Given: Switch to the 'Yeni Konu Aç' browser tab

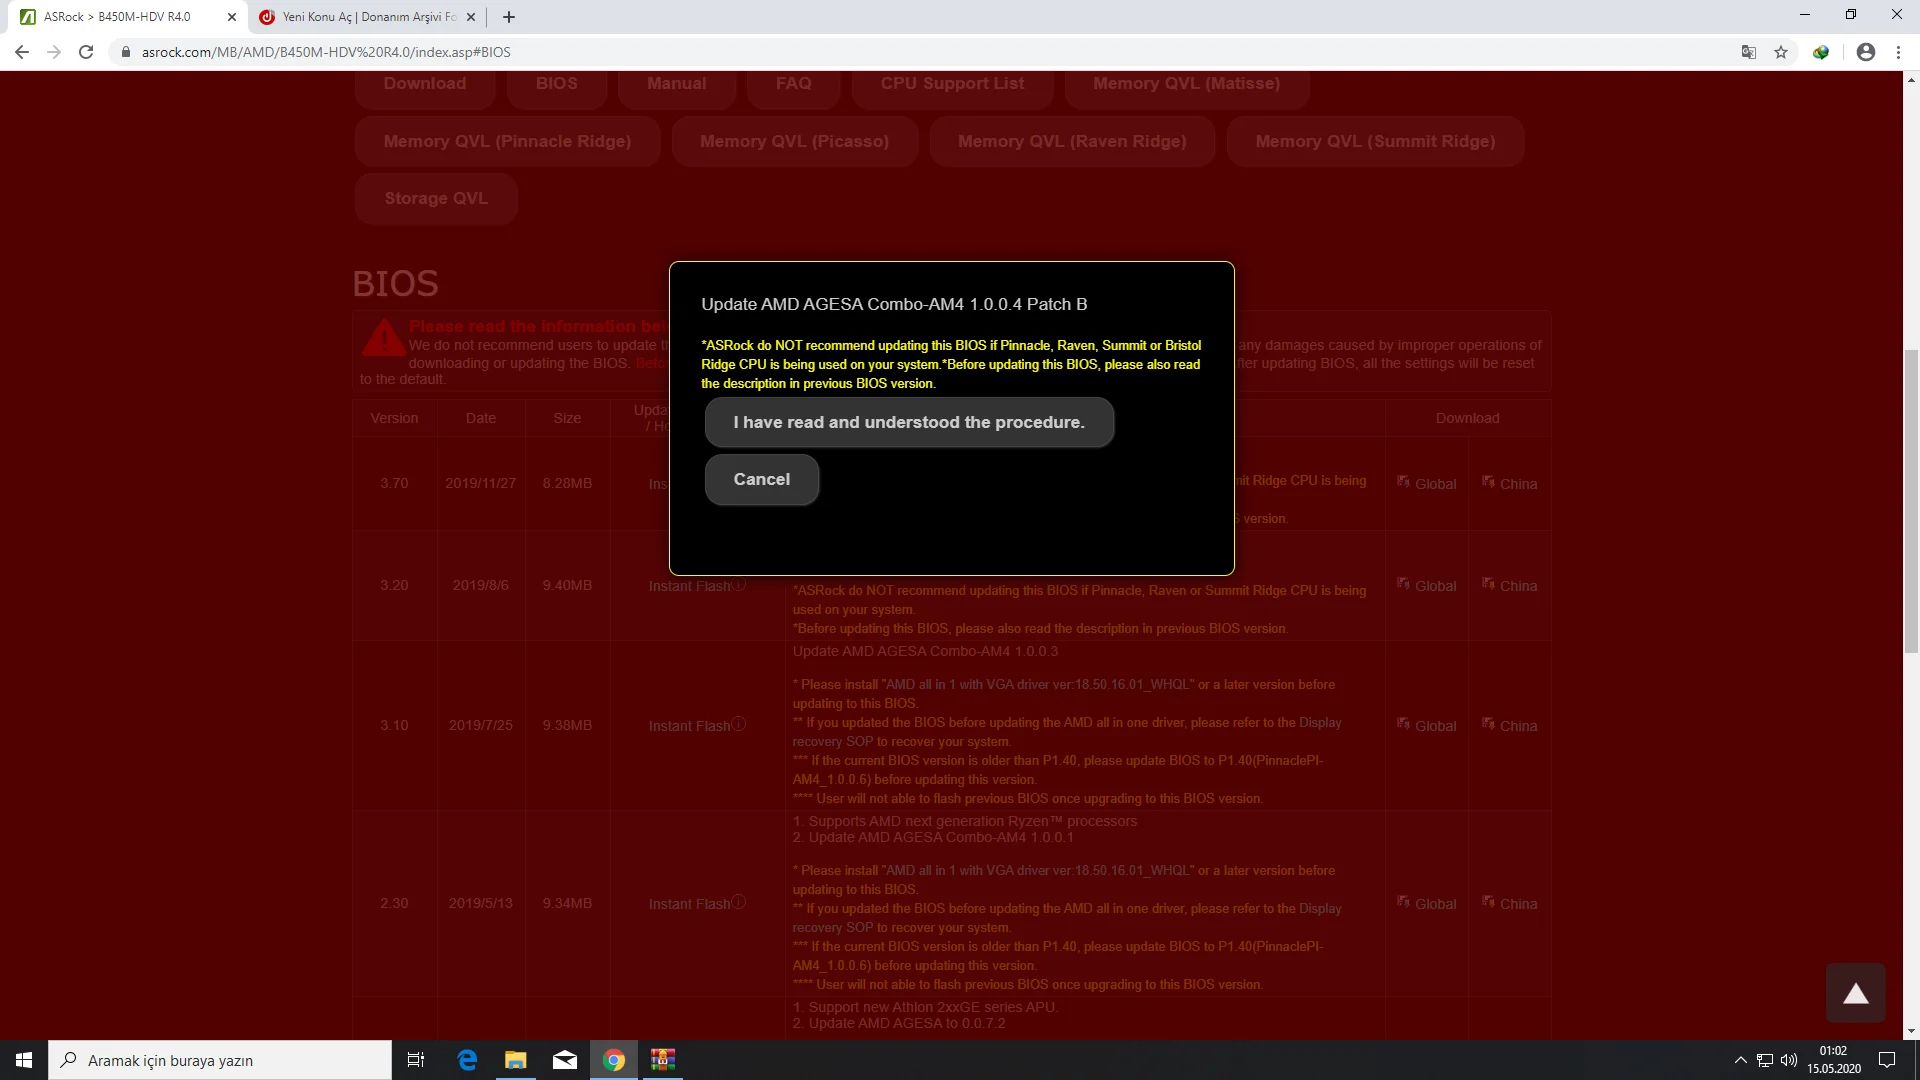Looking at the screenshot, I should point(367,17).
